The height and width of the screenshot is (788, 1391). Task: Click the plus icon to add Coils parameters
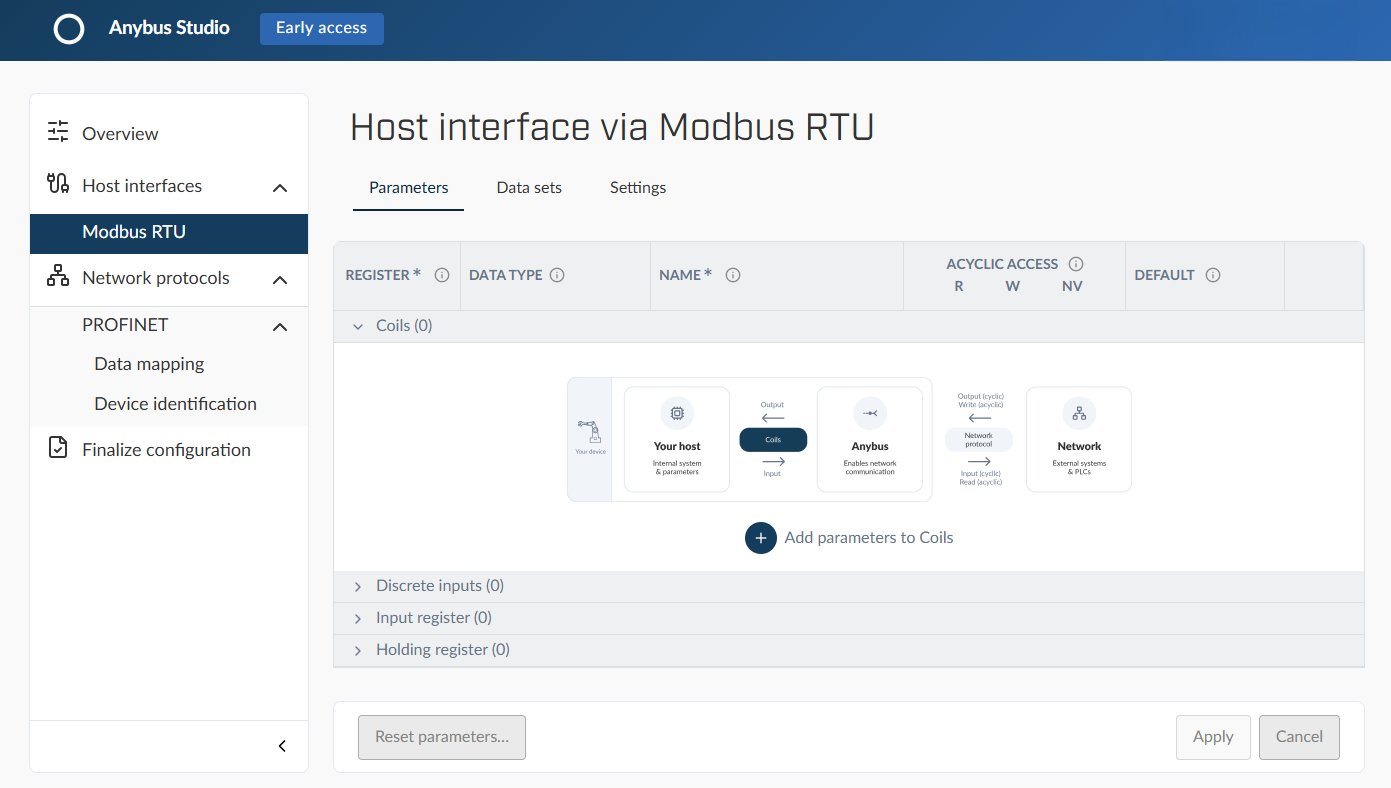761,538
